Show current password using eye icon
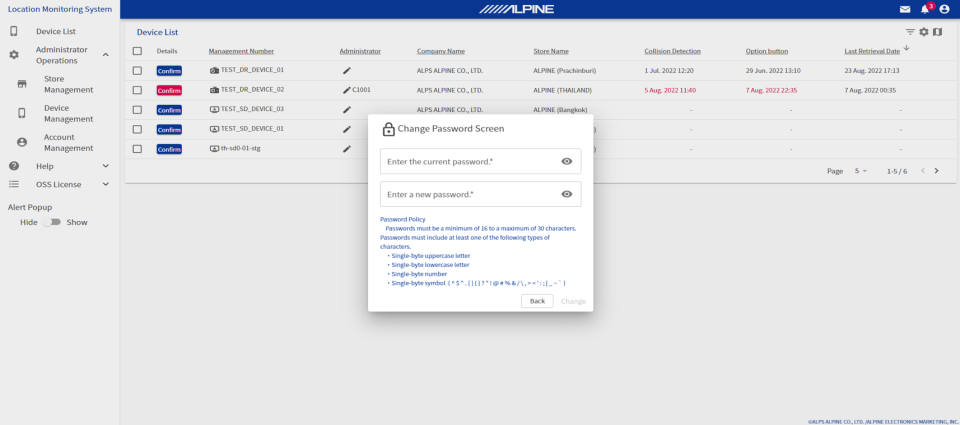Viewport: 960px width, 425px height. pyautogui.click(x=566, y=161)
